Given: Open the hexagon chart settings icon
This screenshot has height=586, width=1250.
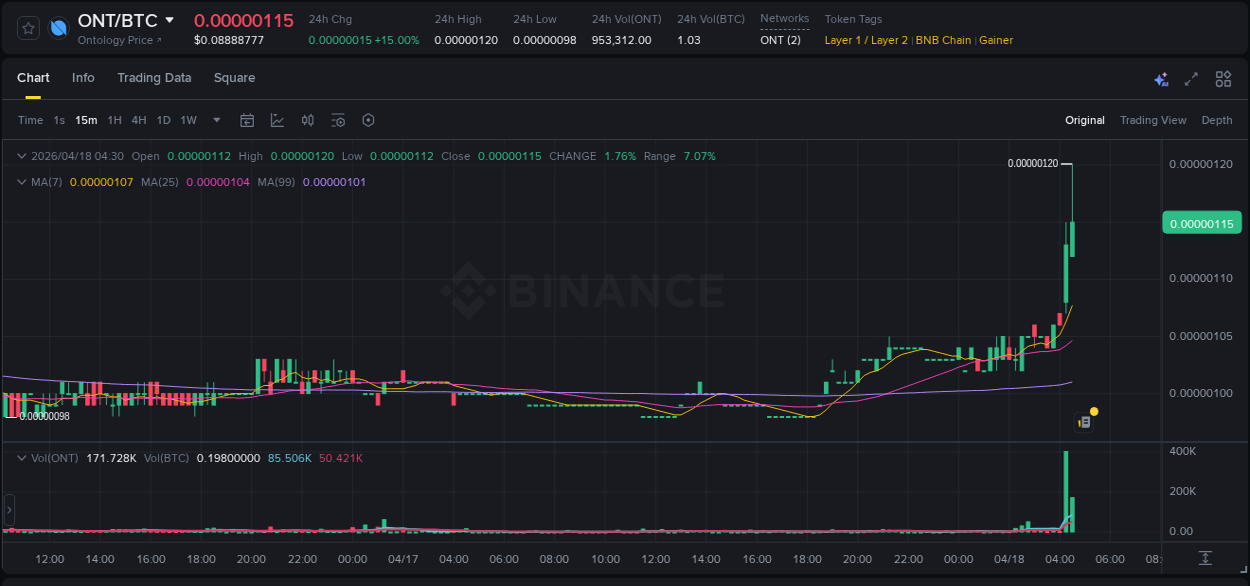Looking at the screenshot, I should tap(368, 120).
